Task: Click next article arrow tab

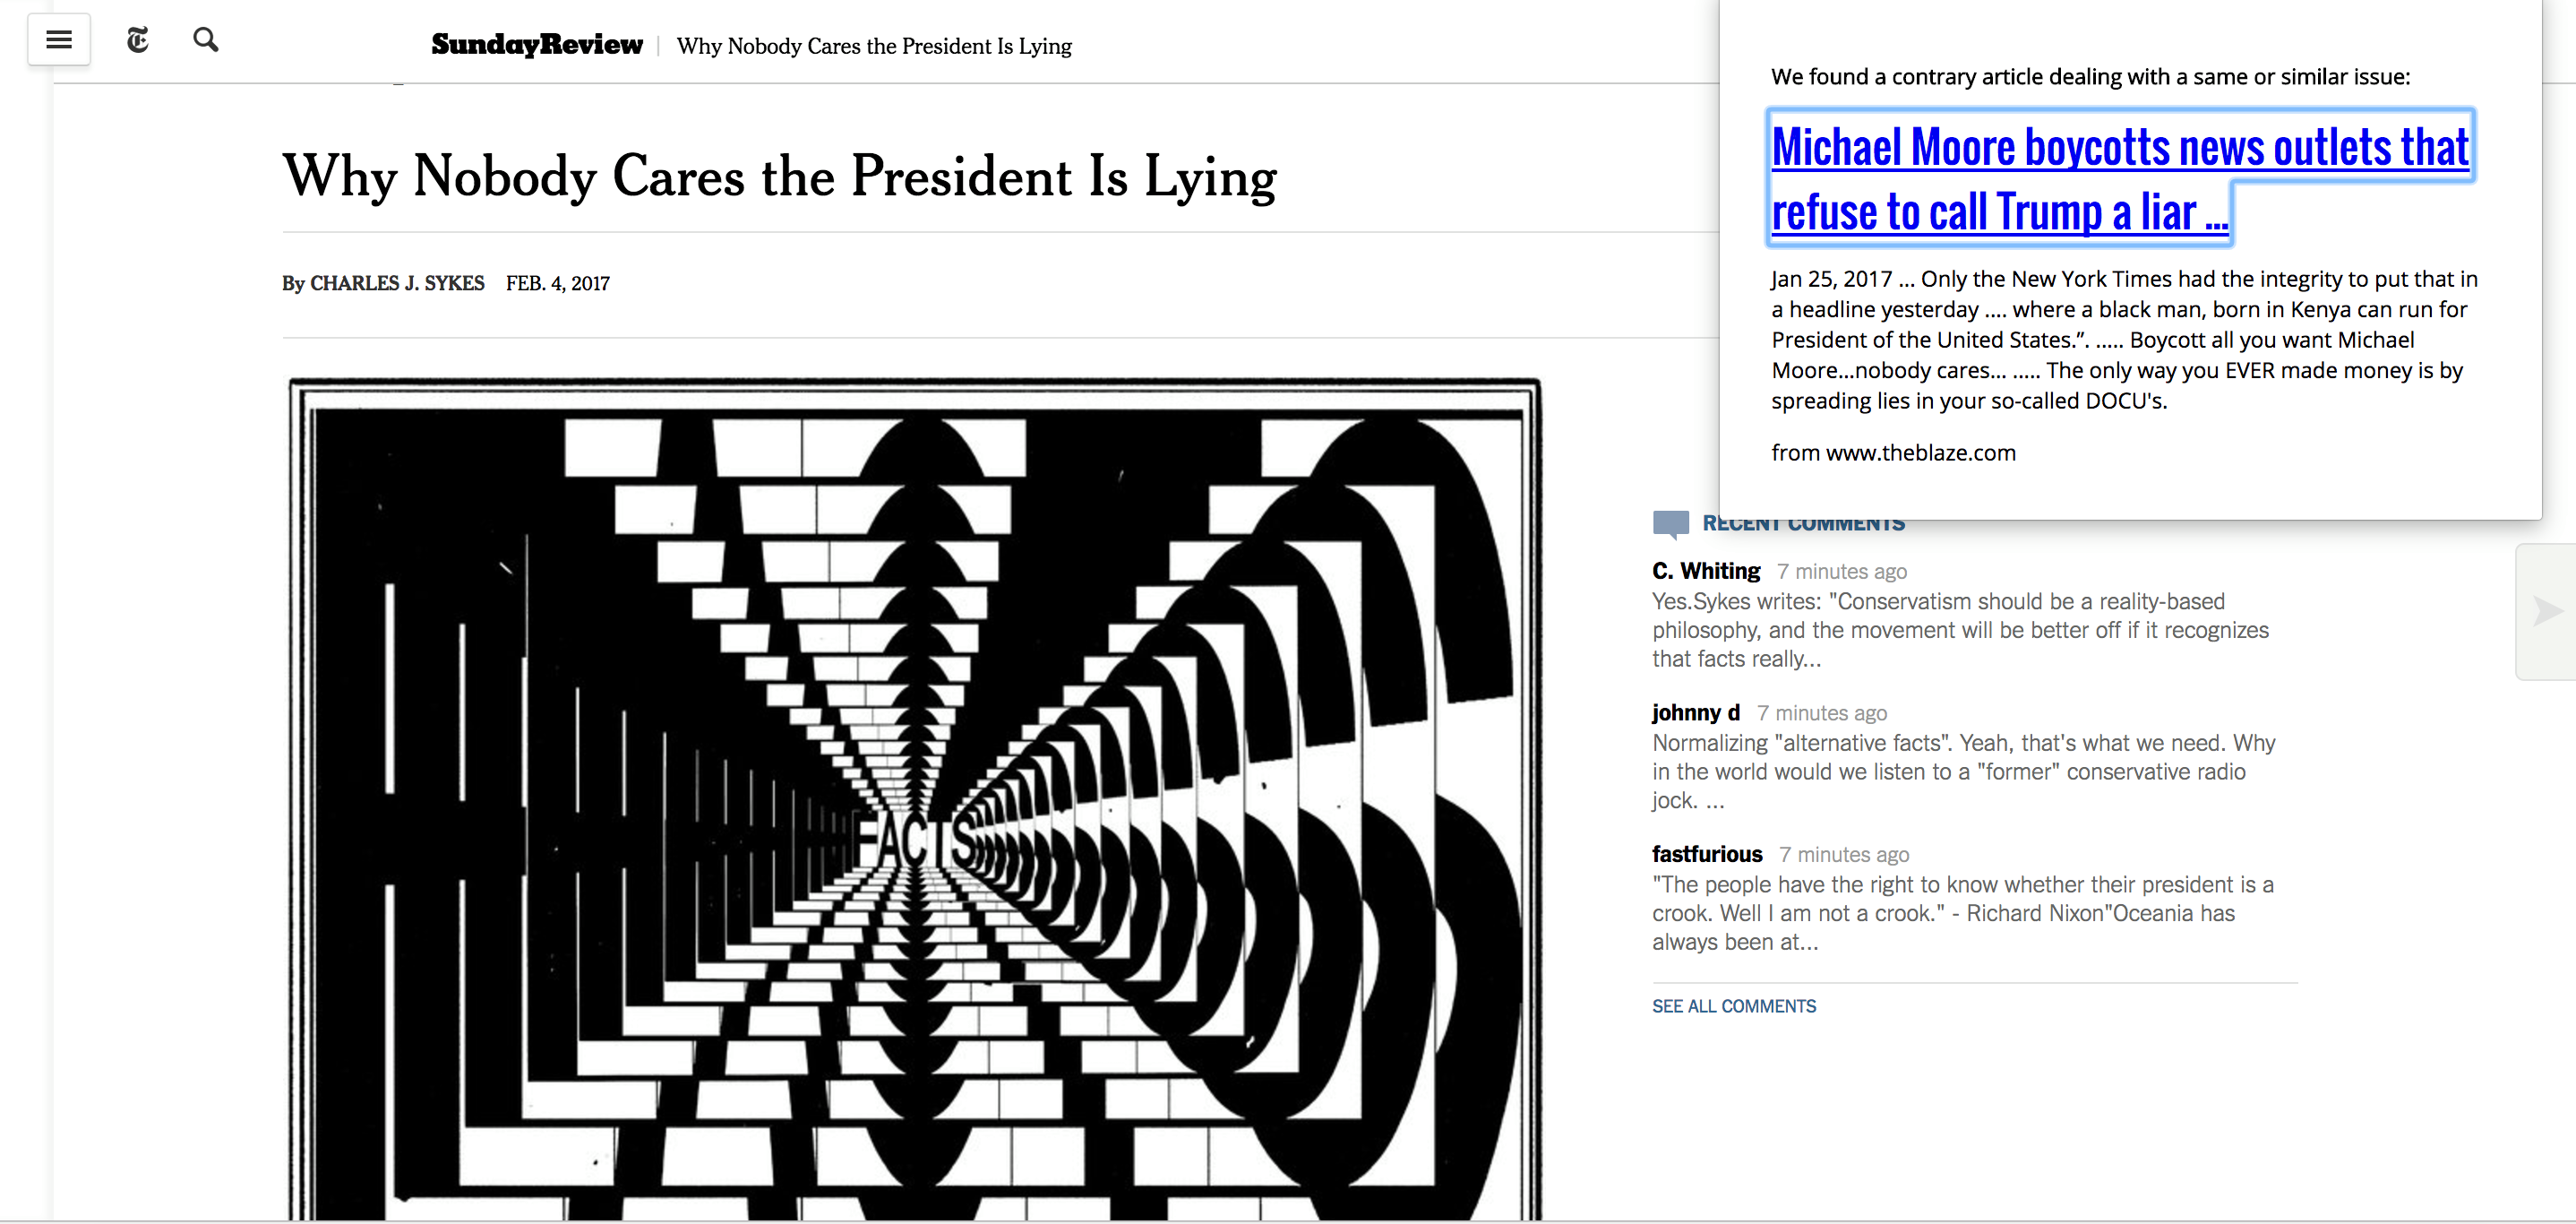Action: tap(2546, 611)
